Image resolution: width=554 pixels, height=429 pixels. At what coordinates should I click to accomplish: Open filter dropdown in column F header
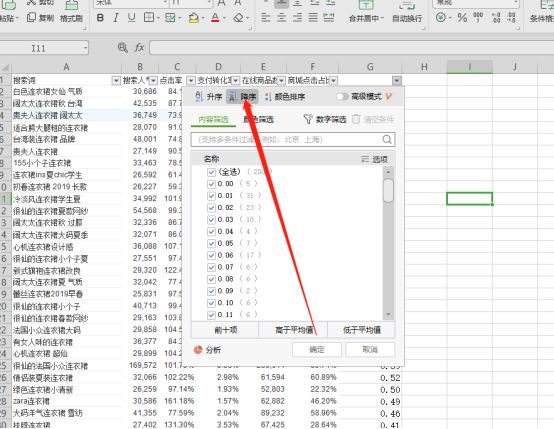click(x=334, y=81)
